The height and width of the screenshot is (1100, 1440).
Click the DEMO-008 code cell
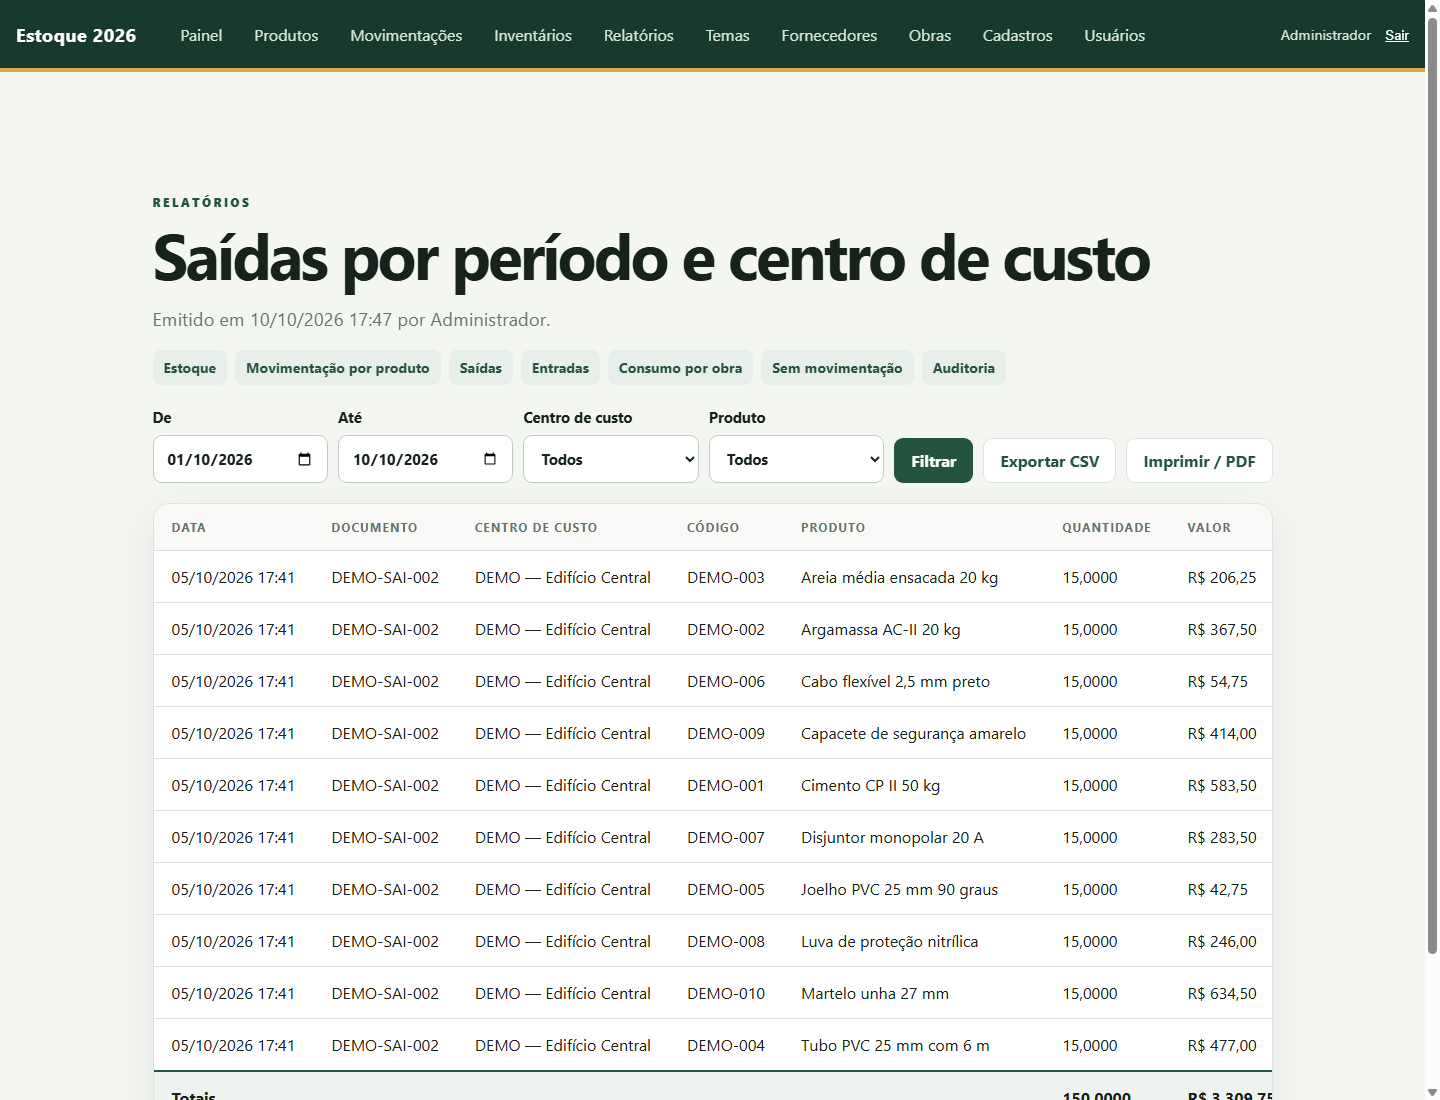point(726,941)
